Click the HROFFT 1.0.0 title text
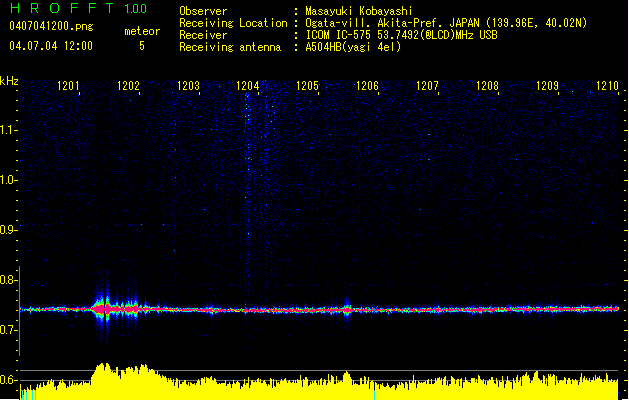 point(78,8)
